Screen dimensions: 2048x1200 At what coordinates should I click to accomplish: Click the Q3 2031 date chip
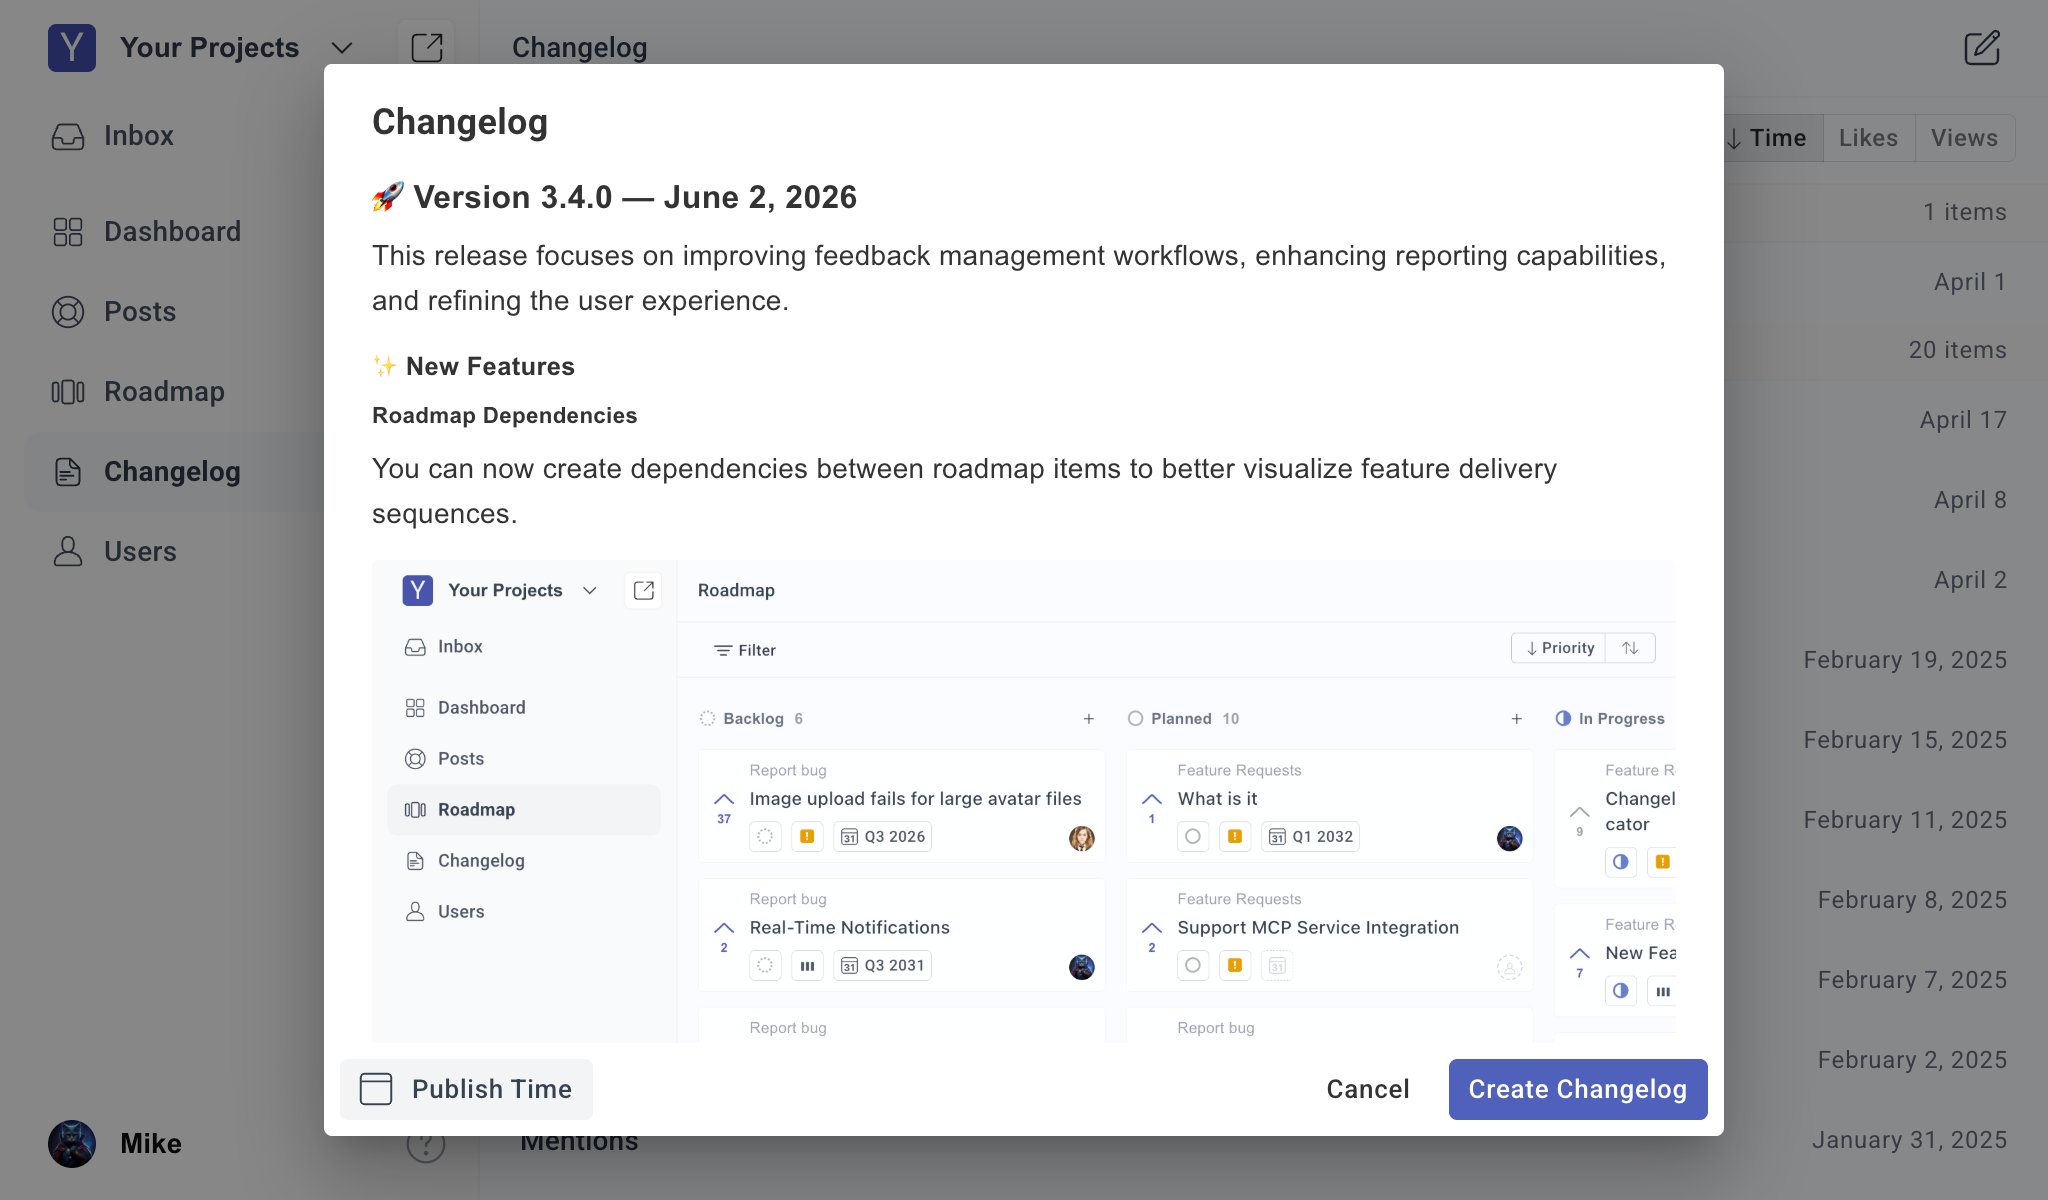pos(883,966)
